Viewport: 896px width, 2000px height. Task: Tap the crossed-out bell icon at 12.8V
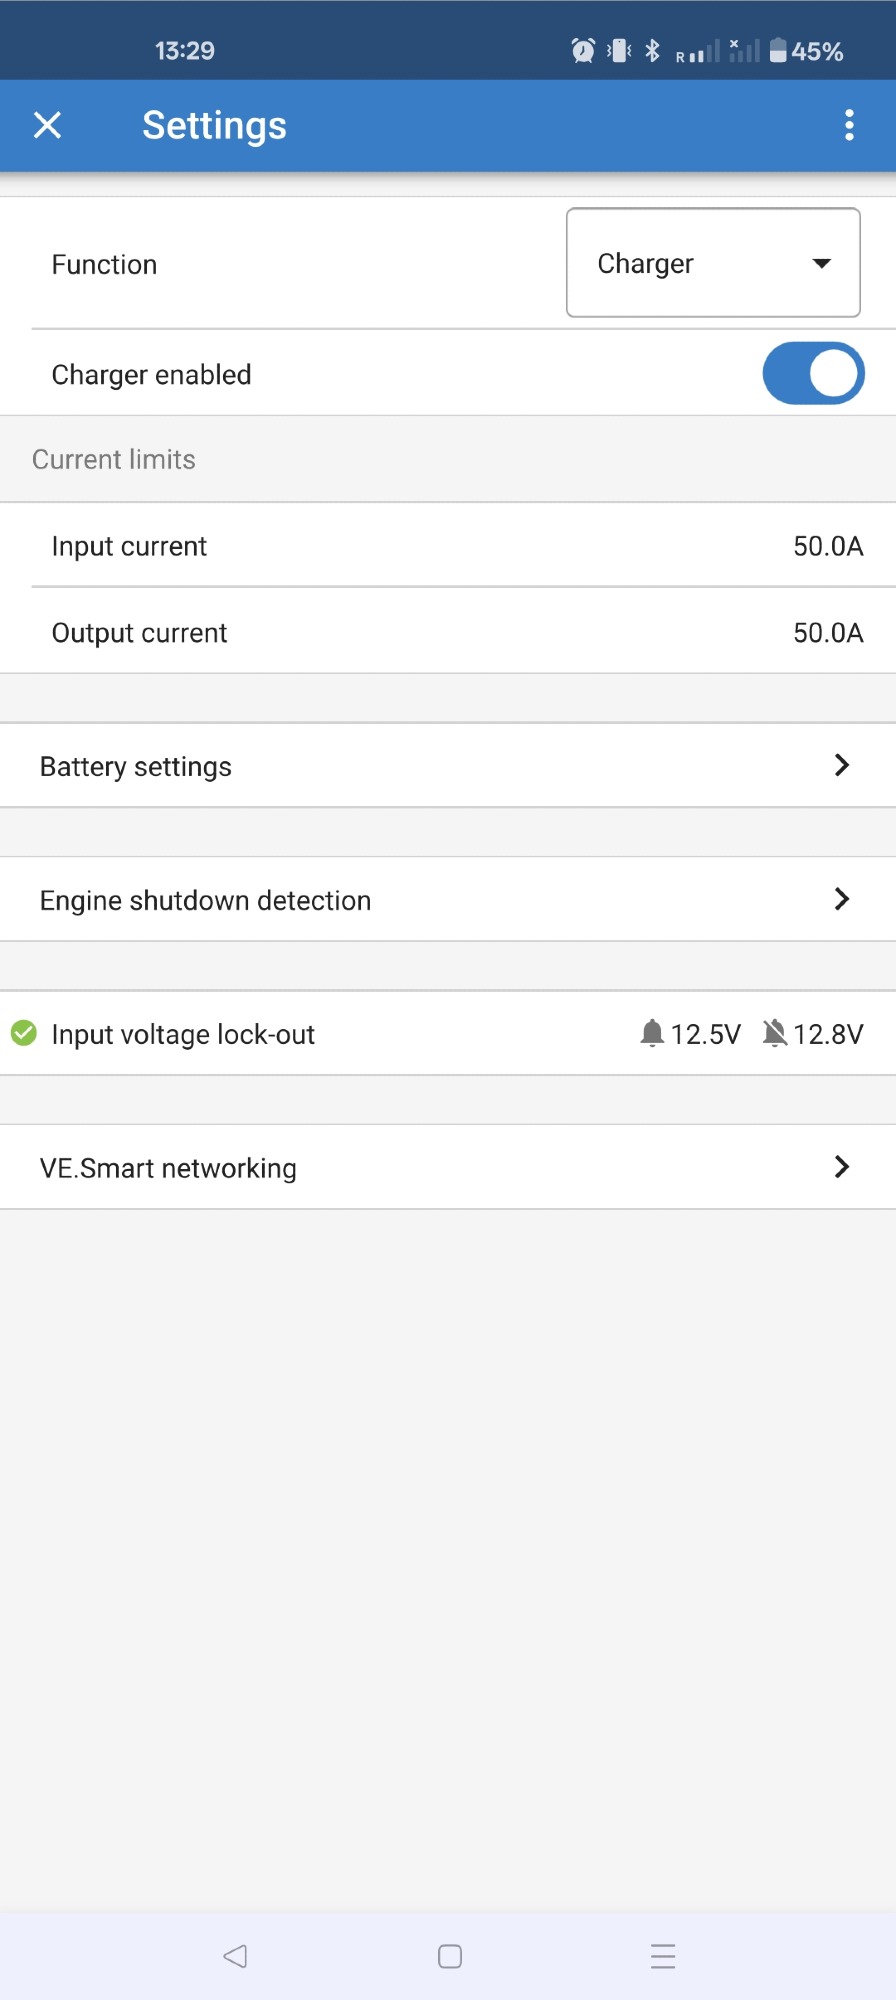774,1033
